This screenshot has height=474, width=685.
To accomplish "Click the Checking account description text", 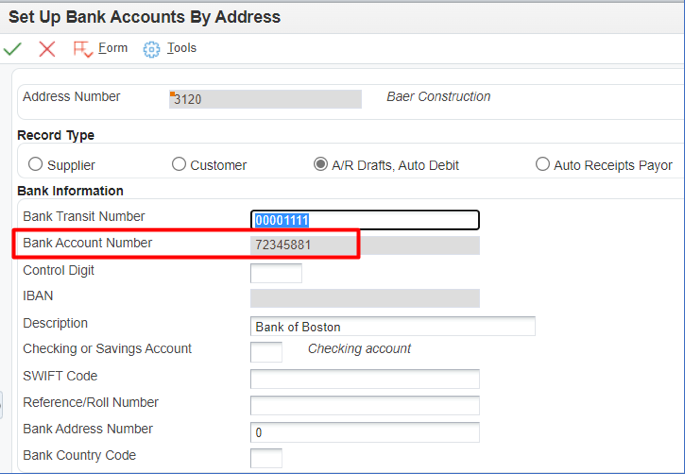I will tap(359, 349).
